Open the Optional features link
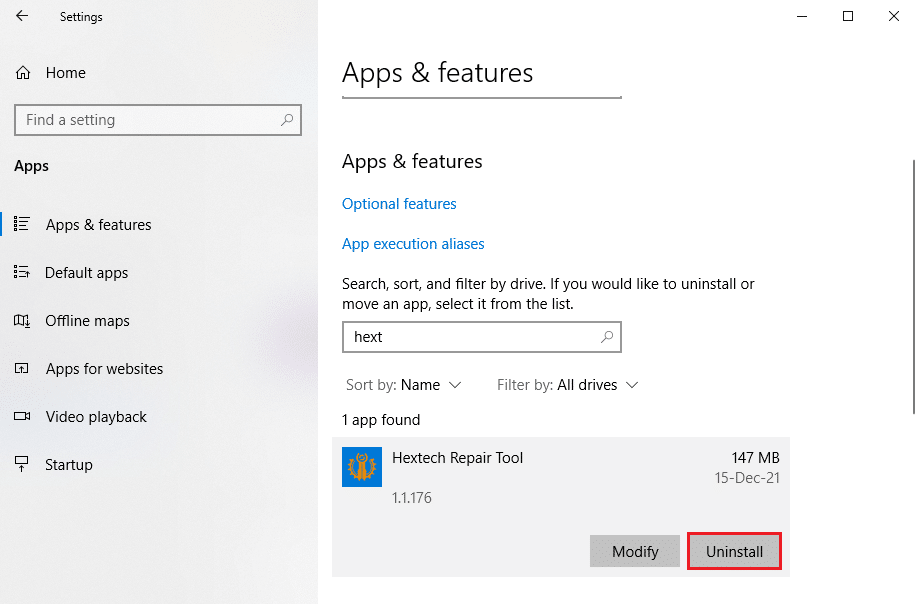This screenshot has height=604, width=917. pyautogui.click(x=399, y=204)
